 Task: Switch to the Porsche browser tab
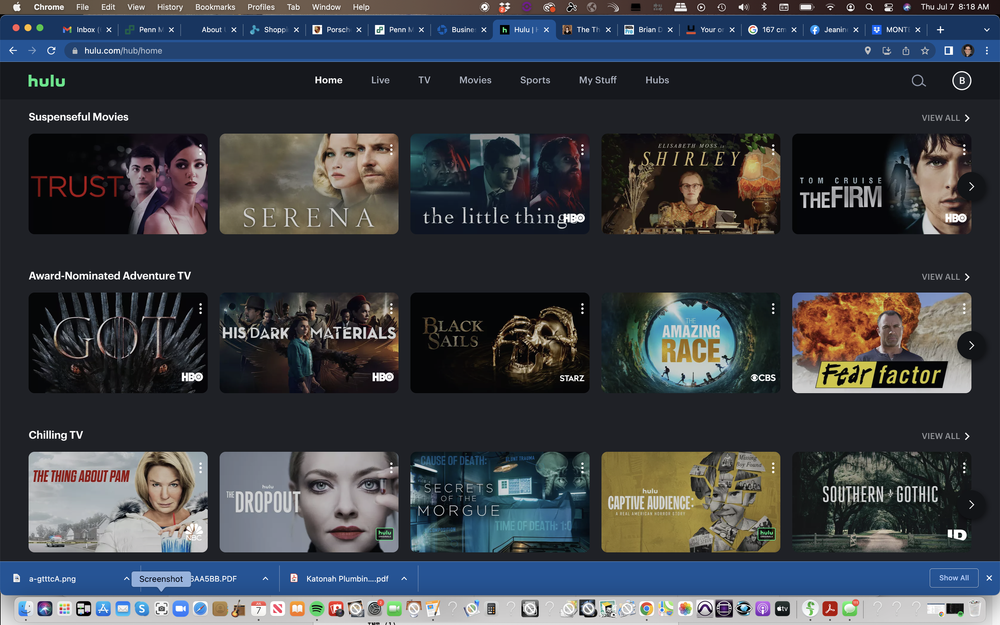(337, 29)
